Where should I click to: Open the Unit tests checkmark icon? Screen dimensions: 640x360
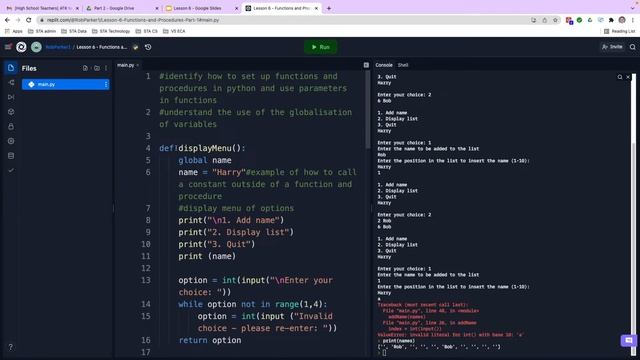point(11,170)
